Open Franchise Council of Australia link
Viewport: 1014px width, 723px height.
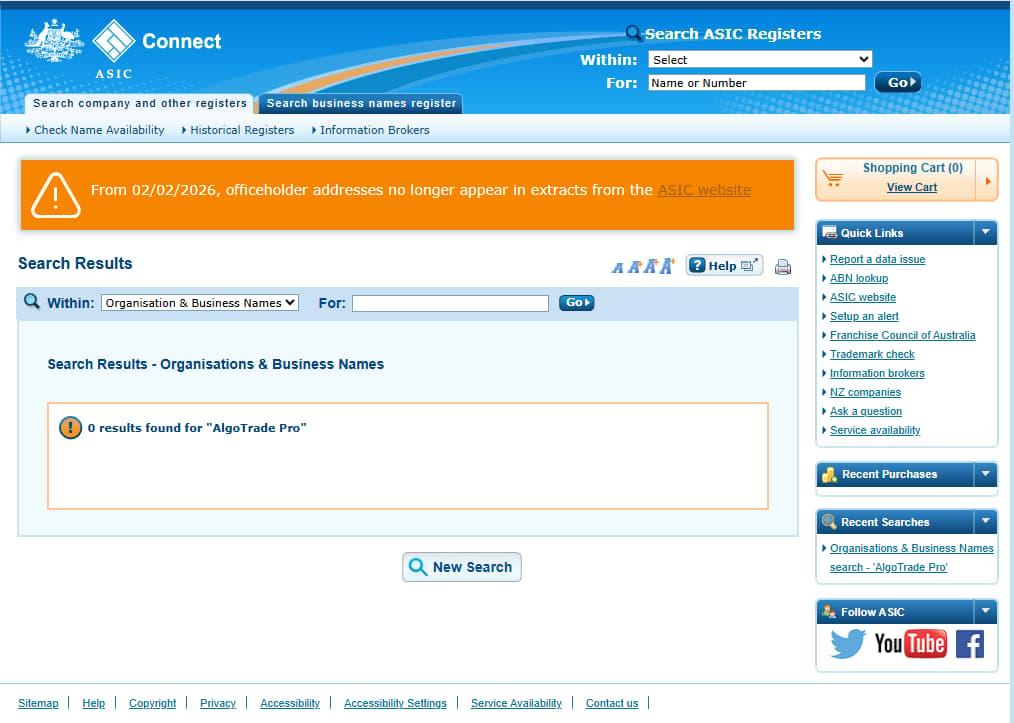pos(902,335)
